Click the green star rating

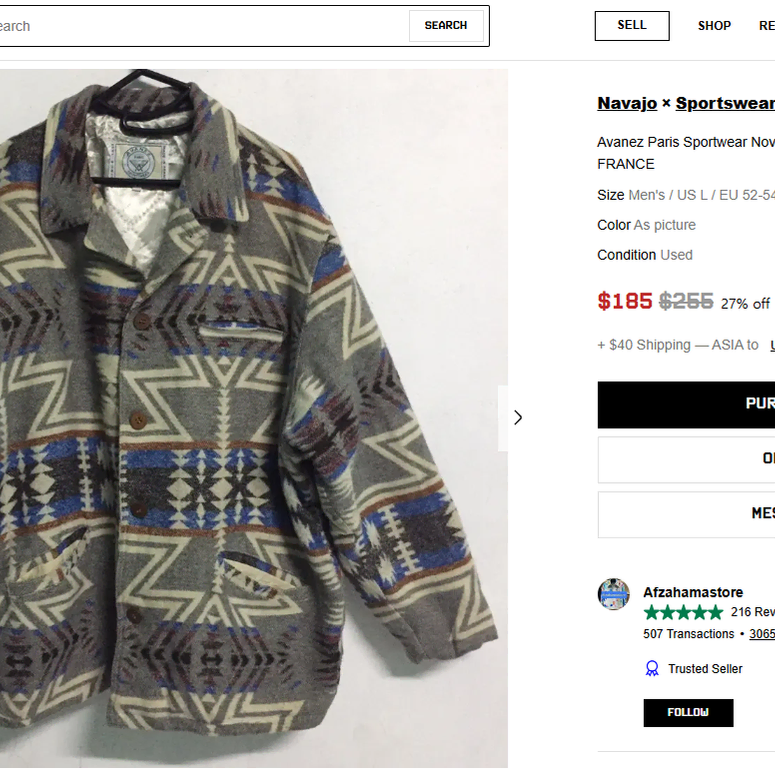pos(683,612)
